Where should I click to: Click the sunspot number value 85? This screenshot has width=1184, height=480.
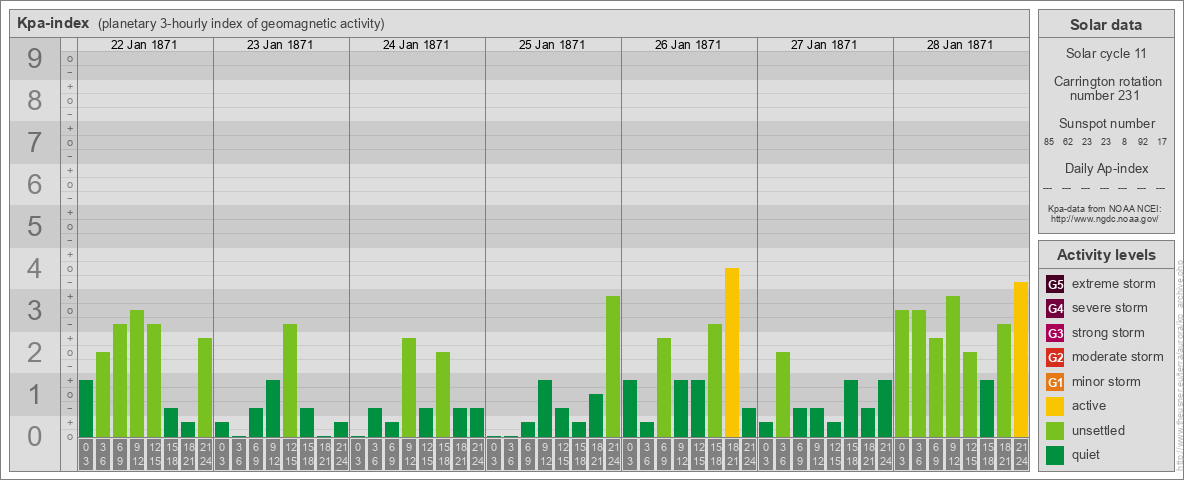1049,142
